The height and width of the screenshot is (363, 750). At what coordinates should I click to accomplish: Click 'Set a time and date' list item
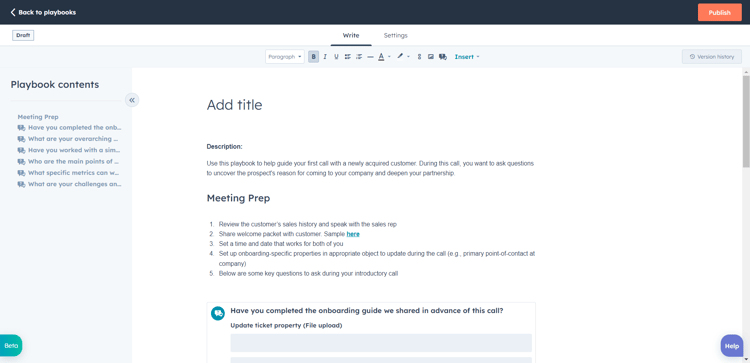[x=281, y=244]
